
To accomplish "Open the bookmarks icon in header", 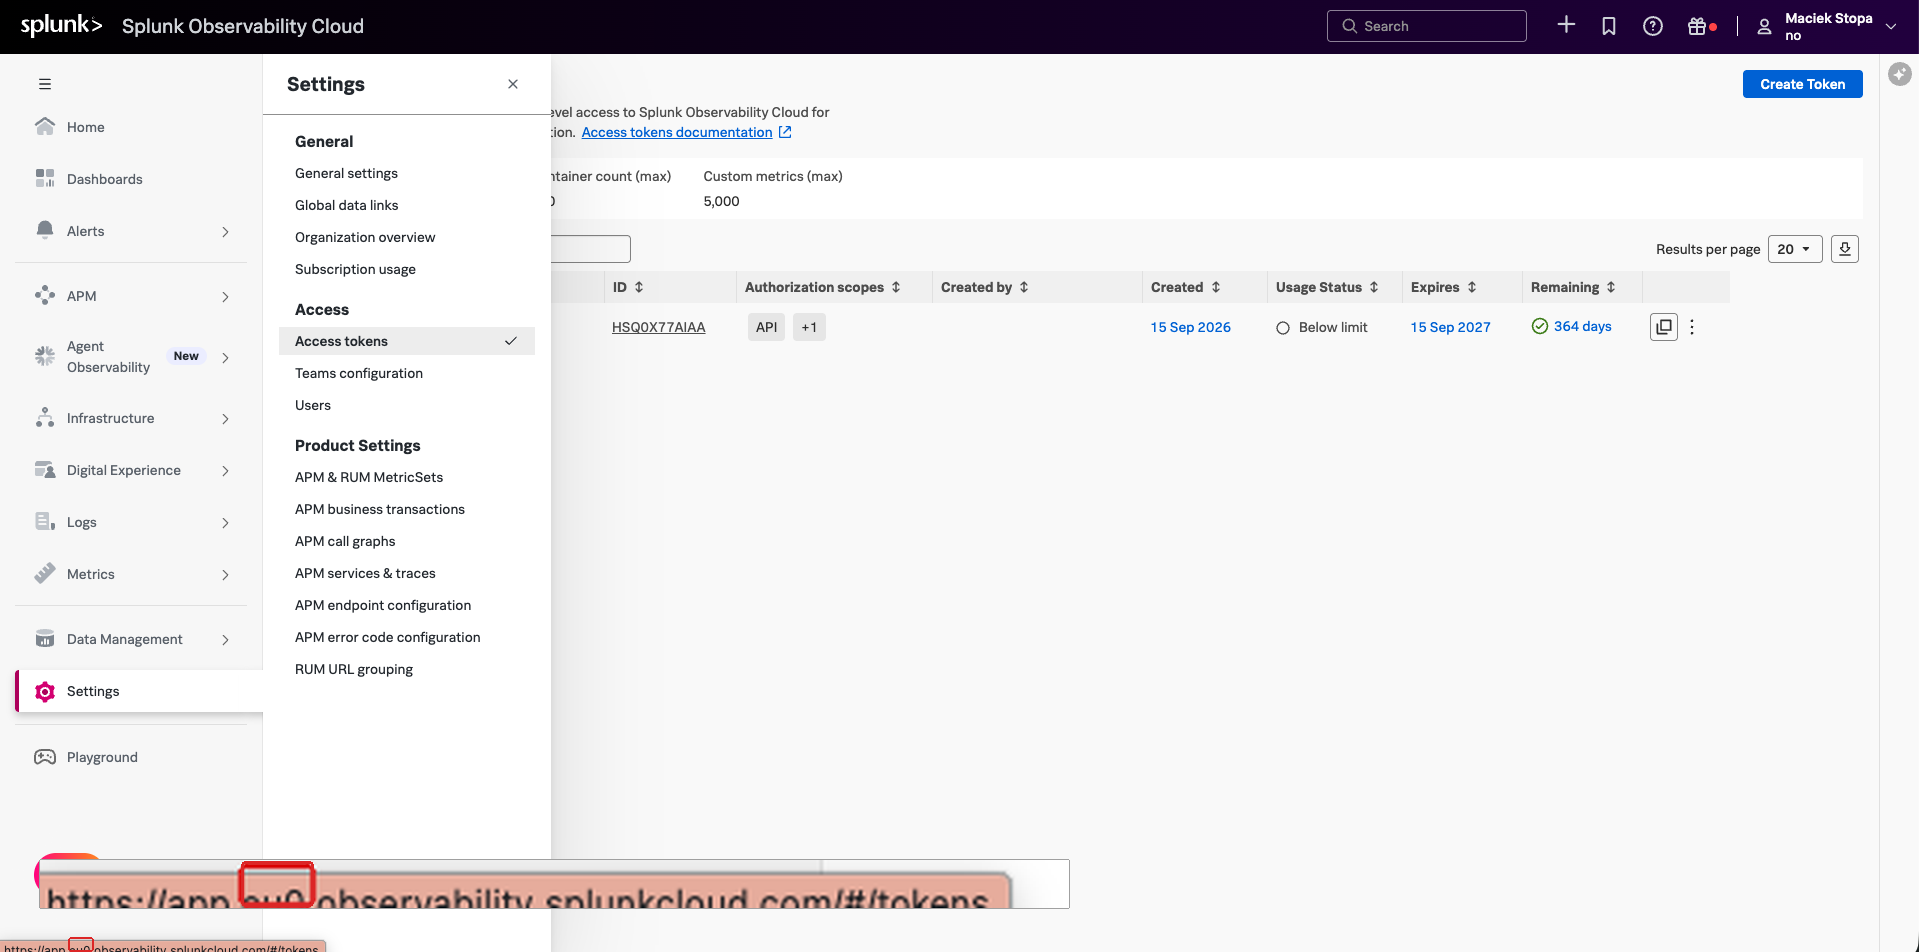I will (x=1609, y=26).
